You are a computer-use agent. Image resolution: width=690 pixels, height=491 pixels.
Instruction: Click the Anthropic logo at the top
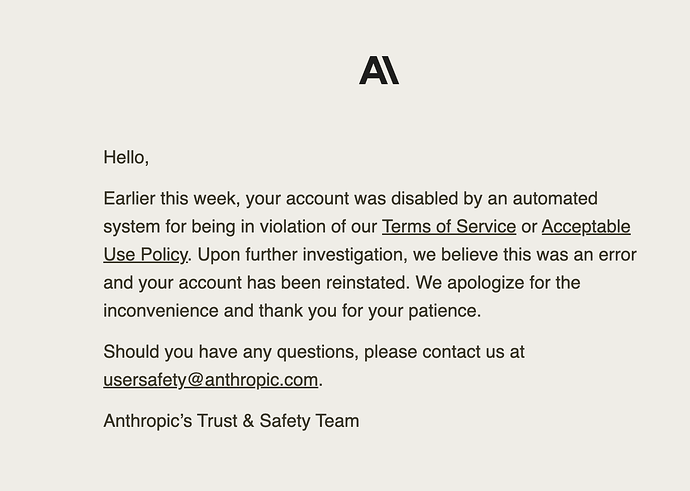(379, 70)
